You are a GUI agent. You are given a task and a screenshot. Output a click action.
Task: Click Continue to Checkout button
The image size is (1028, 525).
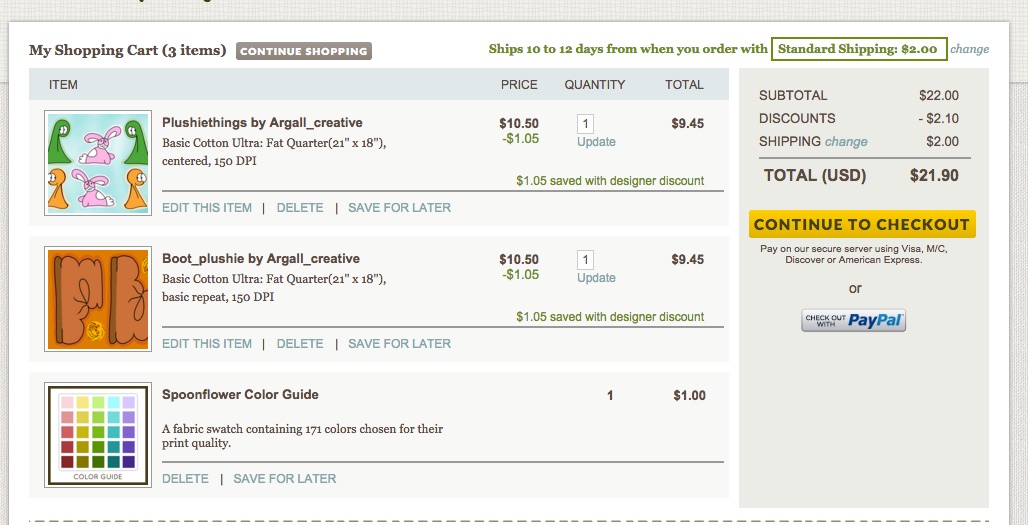point(862,224)
